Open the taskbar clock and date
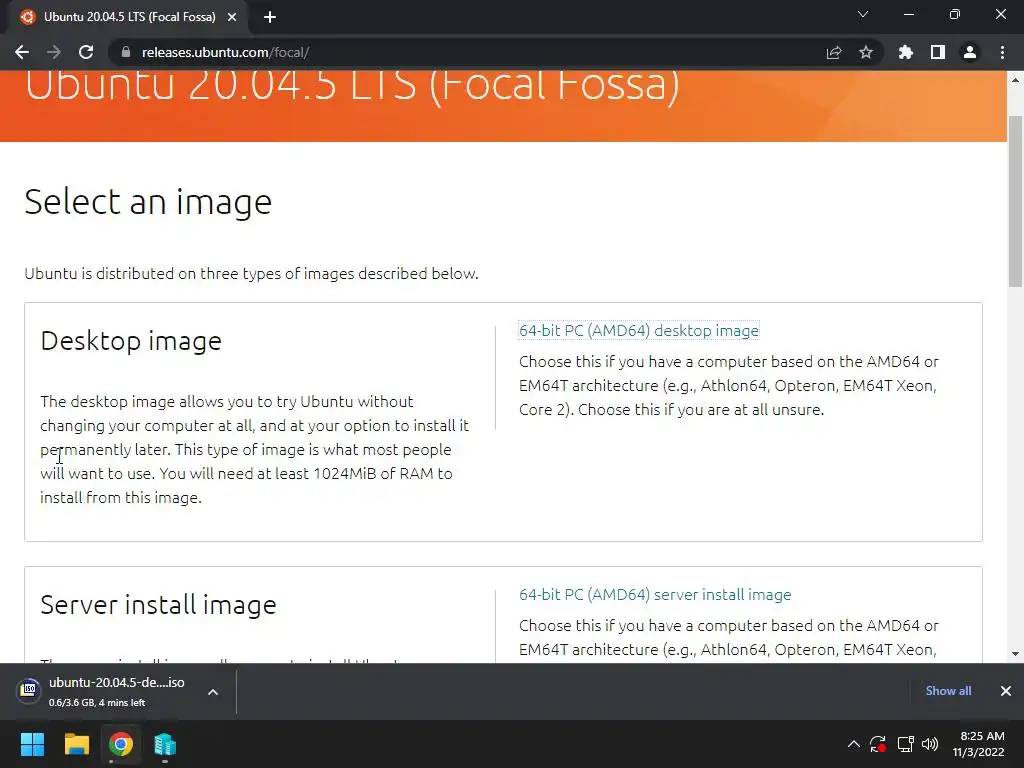 click(x=978, y=744)
